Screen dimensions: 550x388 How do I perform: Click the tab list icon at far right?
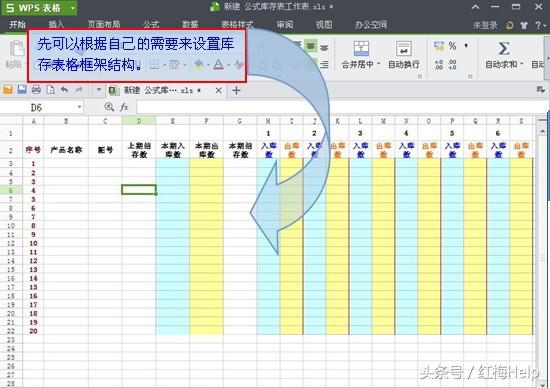(541, 90)
